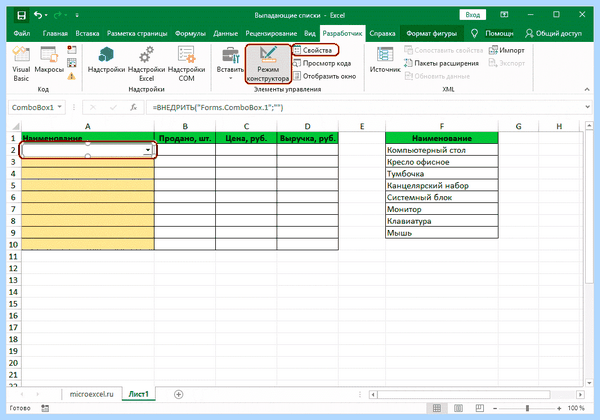Screen dimensions: 600x420
Task: Select the Лист1 sheet tab
Action: pyautogui.click(x=139, y=394)
